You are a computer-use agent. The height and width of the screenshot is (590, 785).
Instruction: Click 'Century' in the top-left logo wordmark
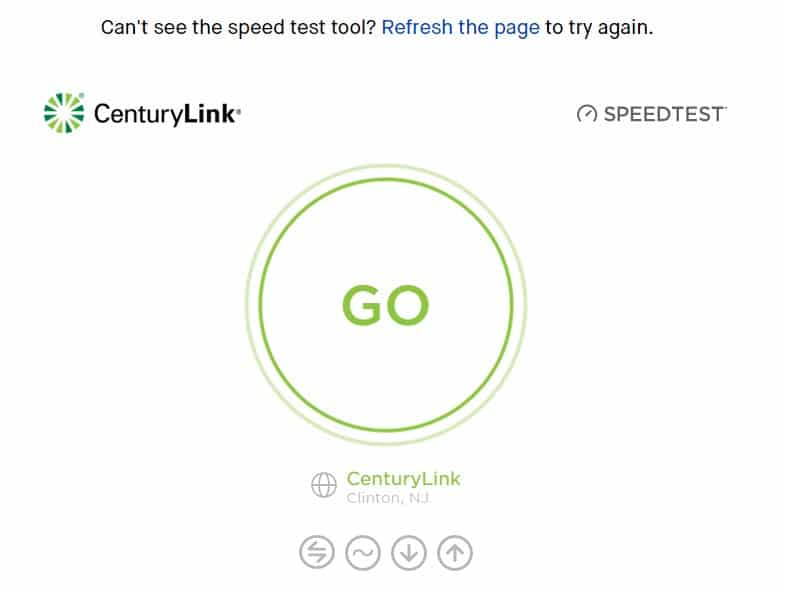tap(137, 113)
